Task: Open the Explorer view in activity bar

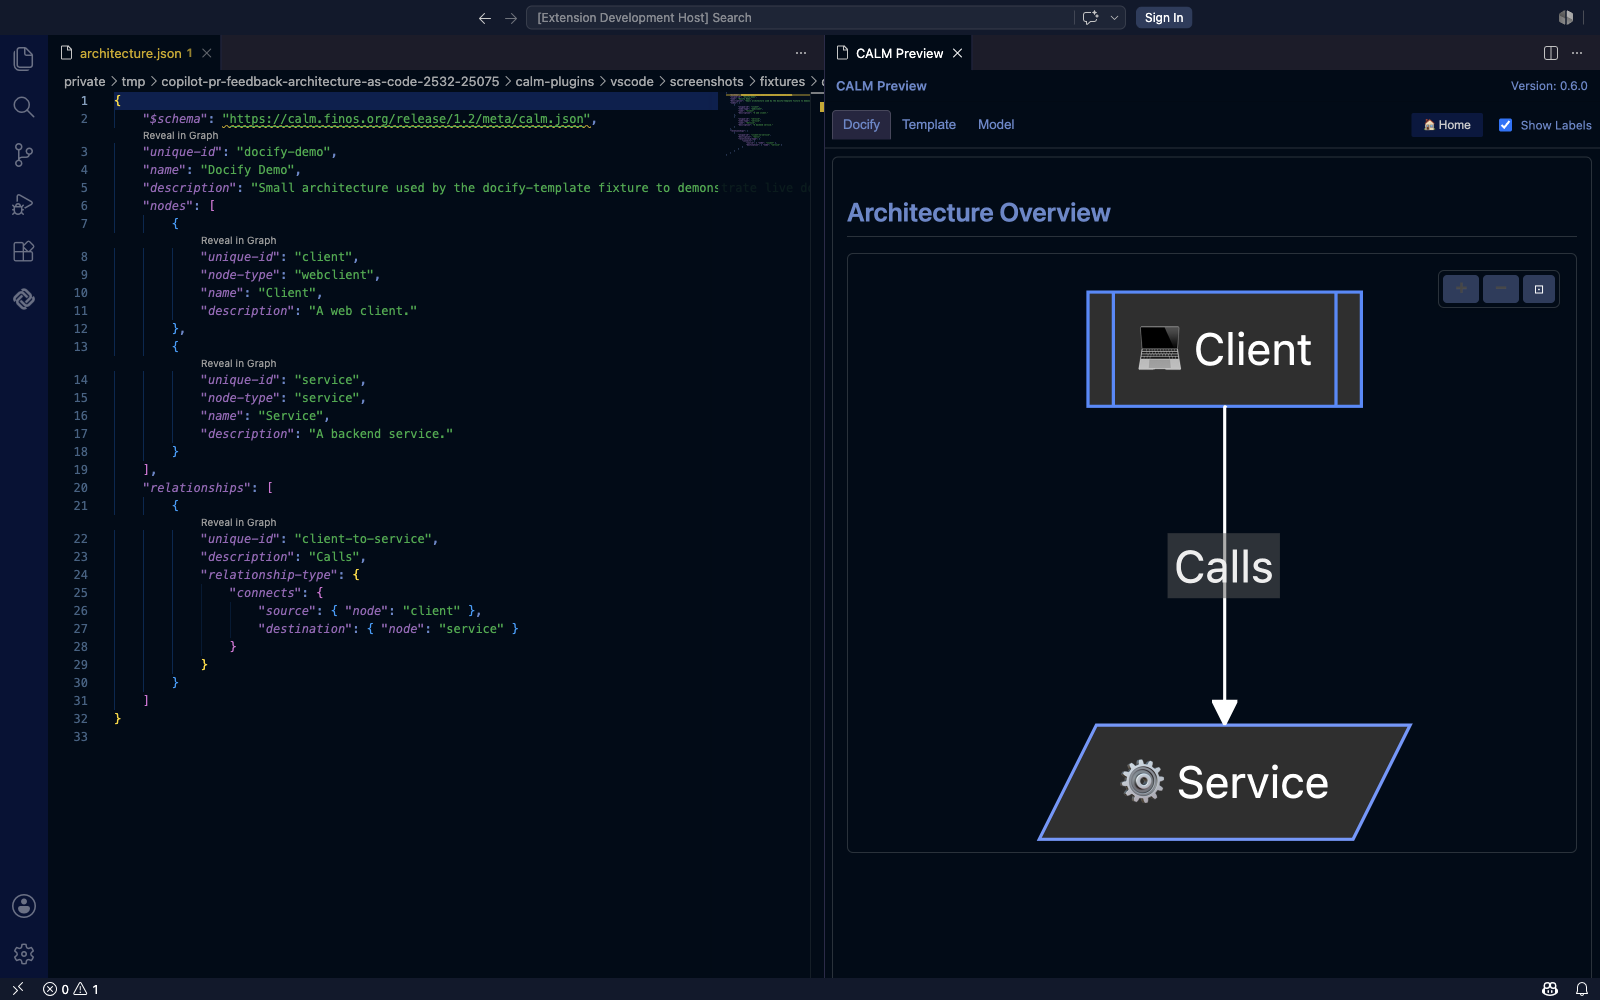Action: tap(24, 58)
